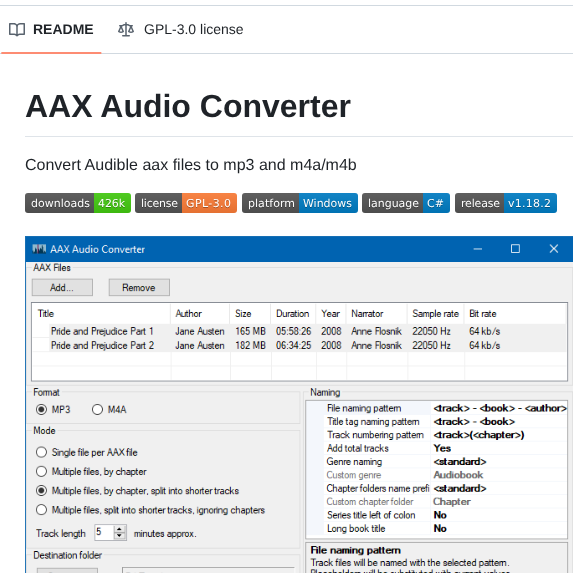This screenshot has height=573, width=573.
Task: Sort list by Title column header
Action: point(102,314)
